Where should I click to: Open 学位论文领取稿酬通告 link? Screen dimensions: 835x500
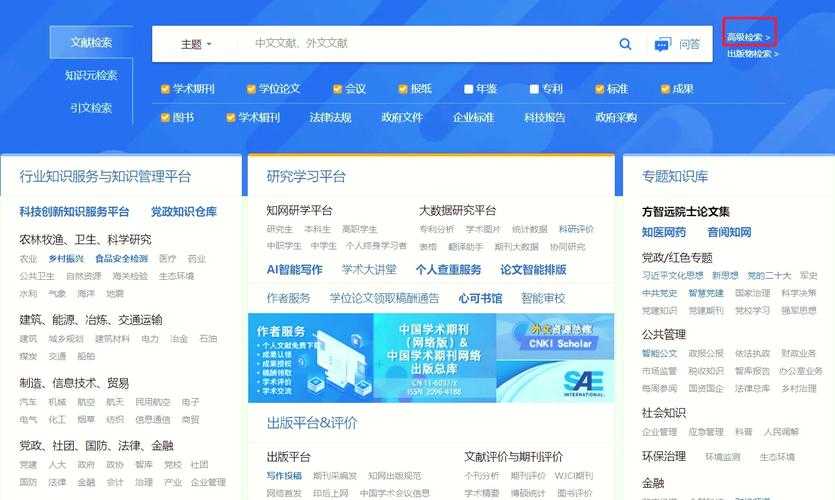[x=384, y=298]
